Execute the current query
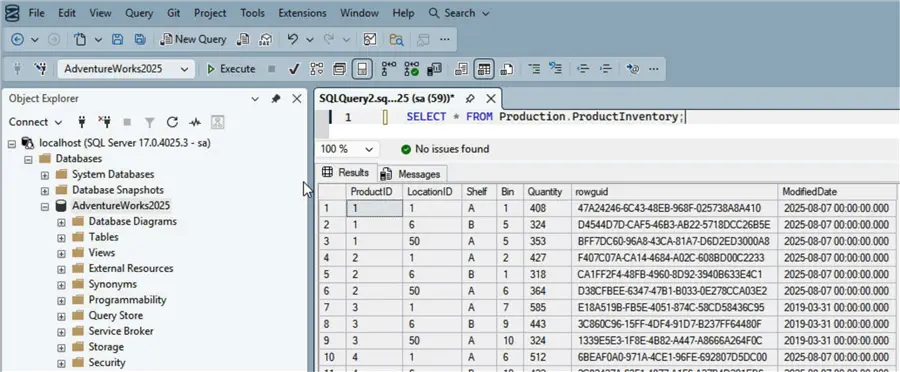900x372 pixels. 231,69
